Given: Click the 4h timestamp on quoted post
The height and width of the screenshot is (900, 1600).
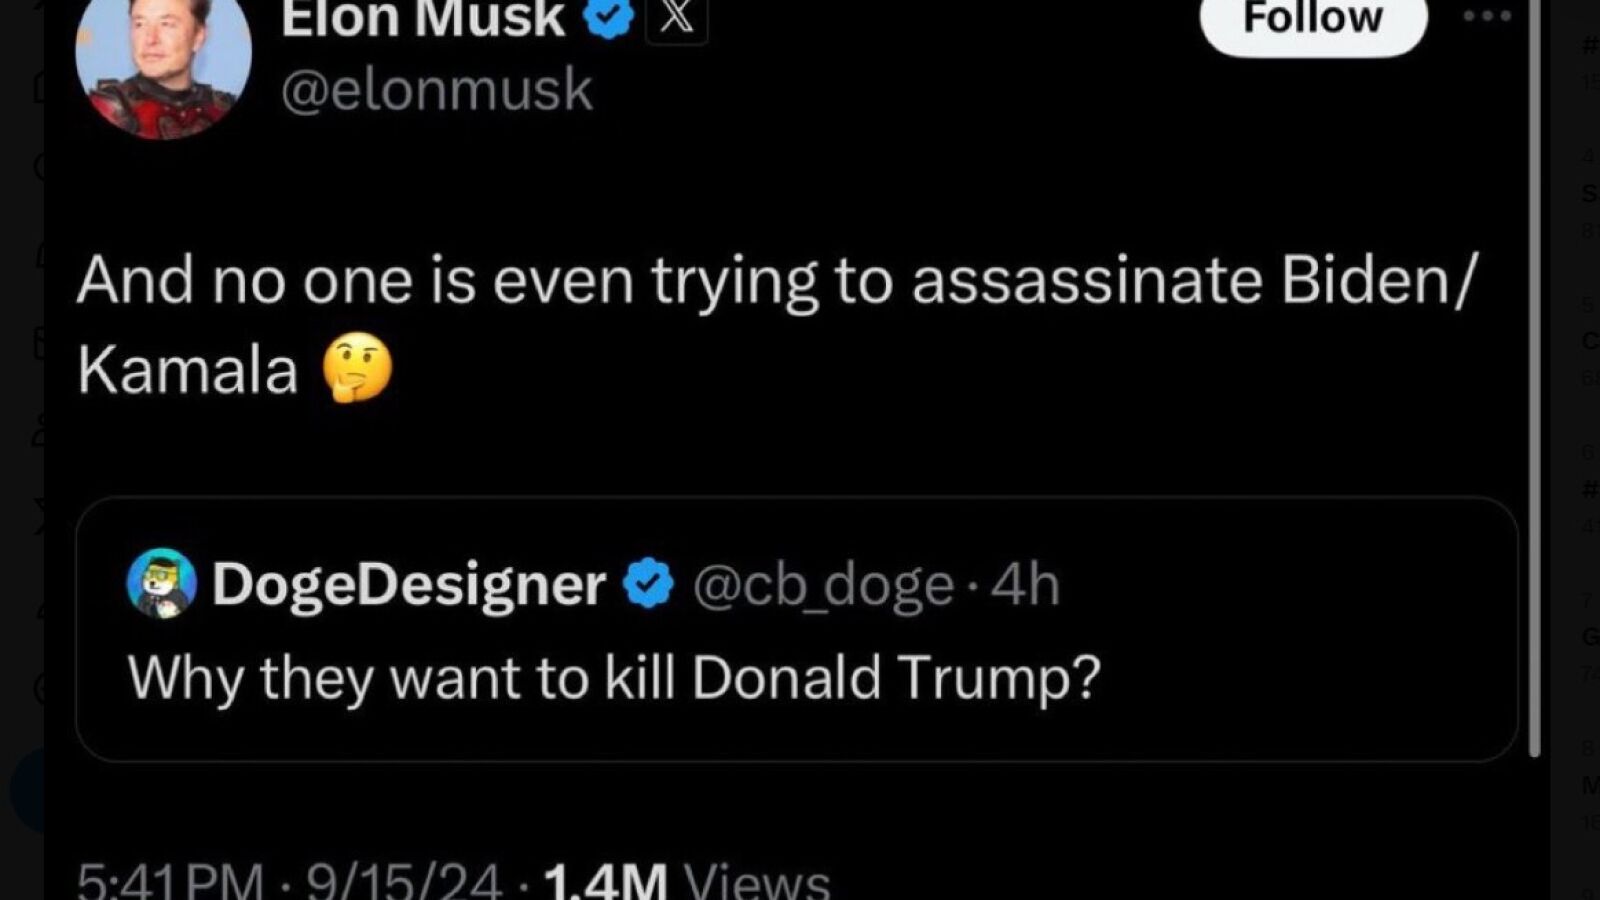Looking at the screenshot, I should [1025, 585].
